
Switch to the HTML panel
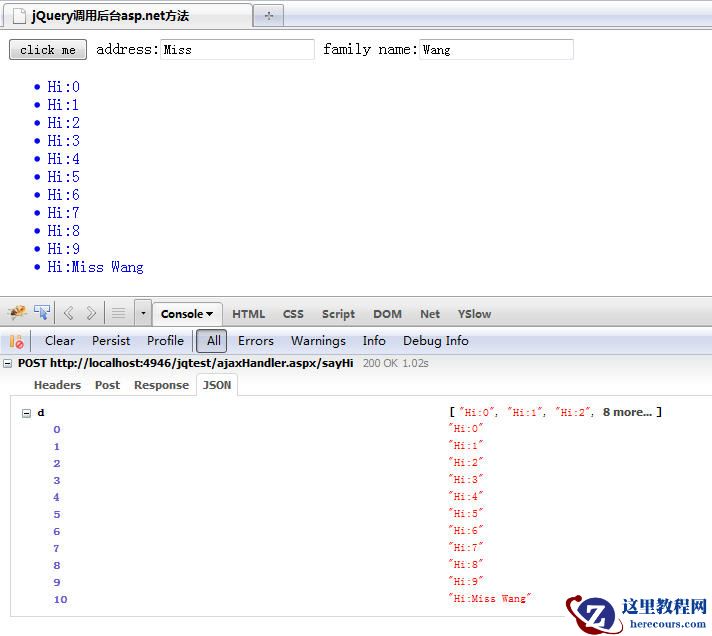click(x=248, y=314)
